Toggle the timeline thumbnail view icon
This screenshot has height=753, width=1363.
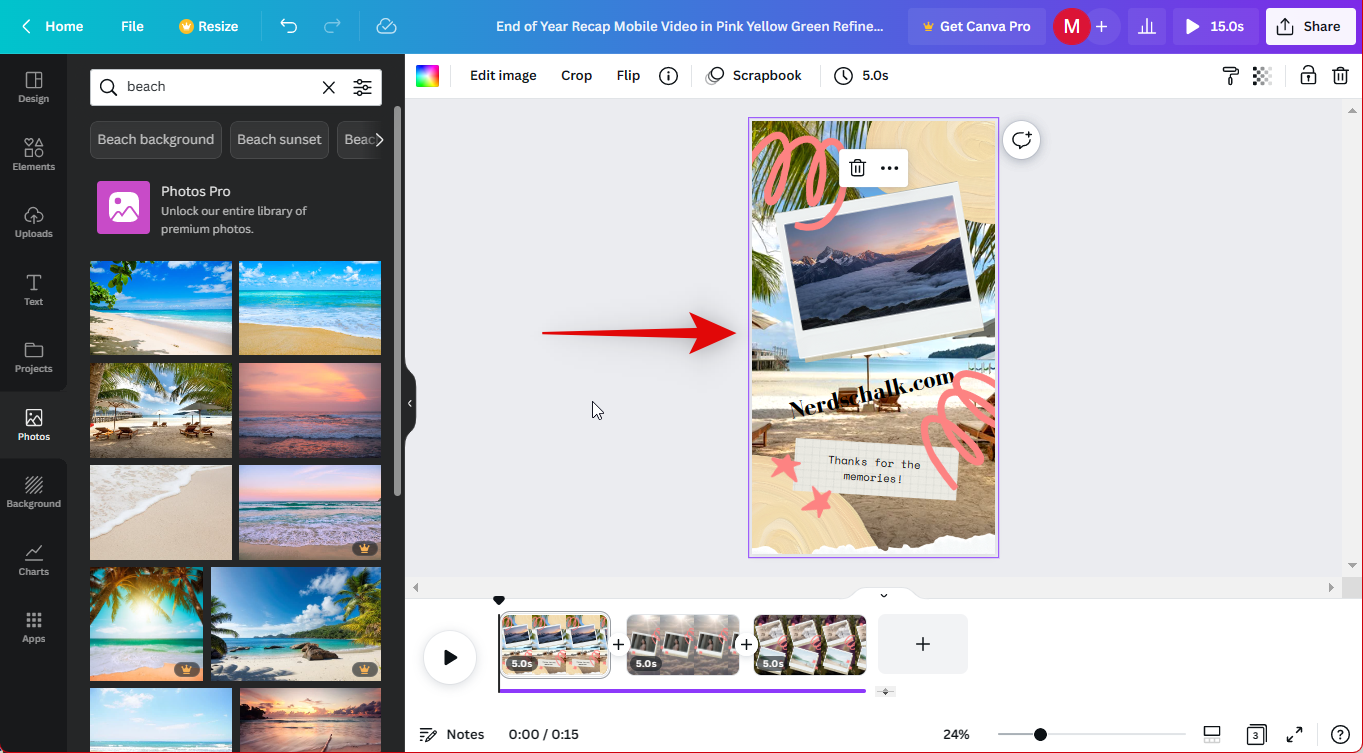tap(1211, 734)
